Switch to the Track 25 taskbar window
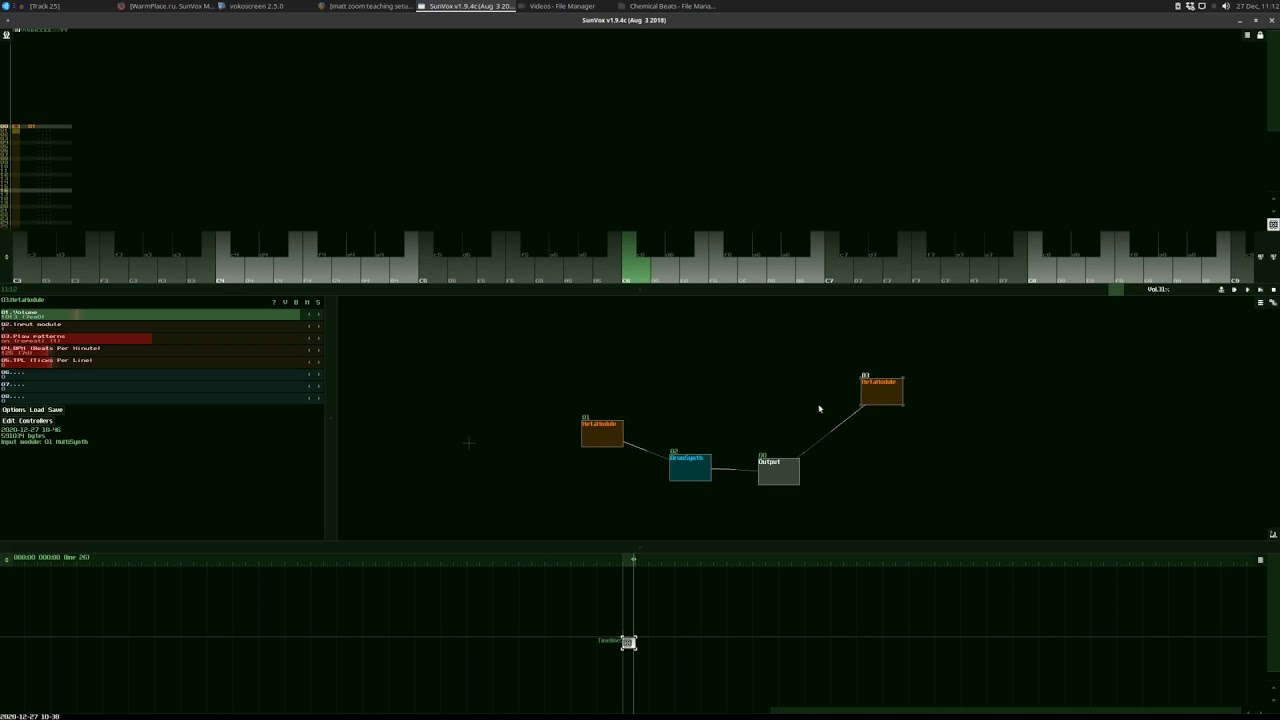 tap(45, 6)
